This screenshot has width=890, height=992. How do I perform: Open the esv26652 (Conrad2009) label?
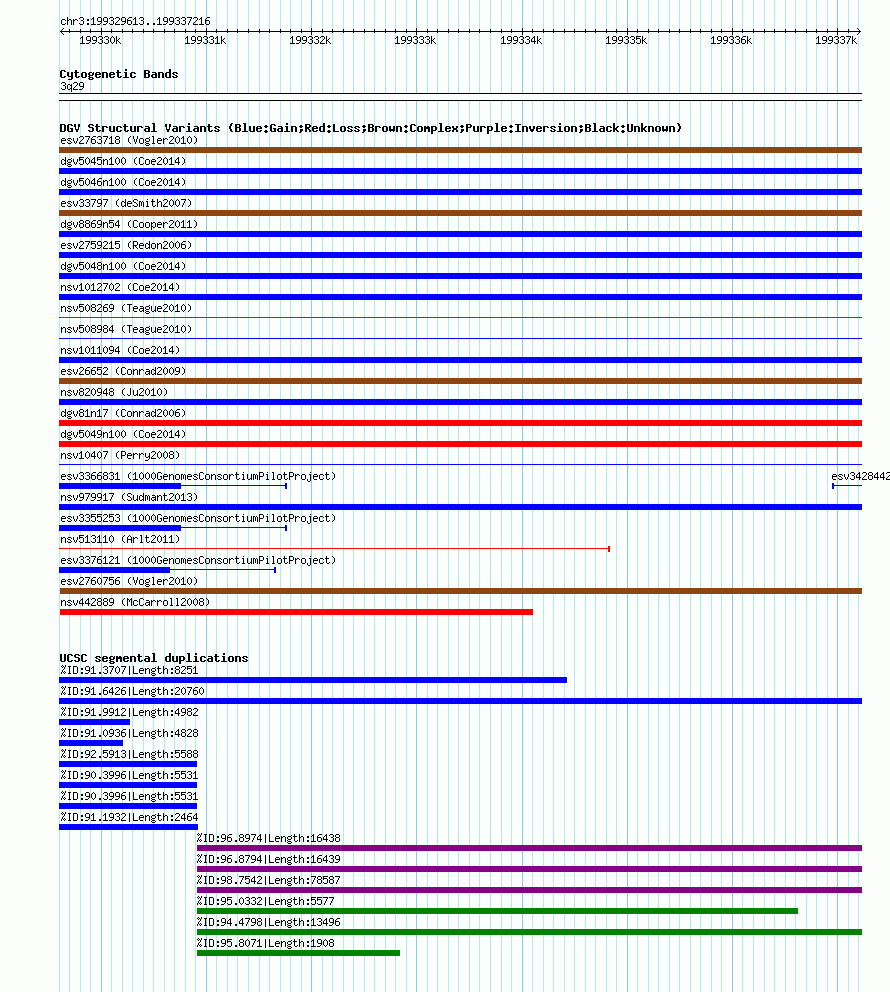coord(123,371)
